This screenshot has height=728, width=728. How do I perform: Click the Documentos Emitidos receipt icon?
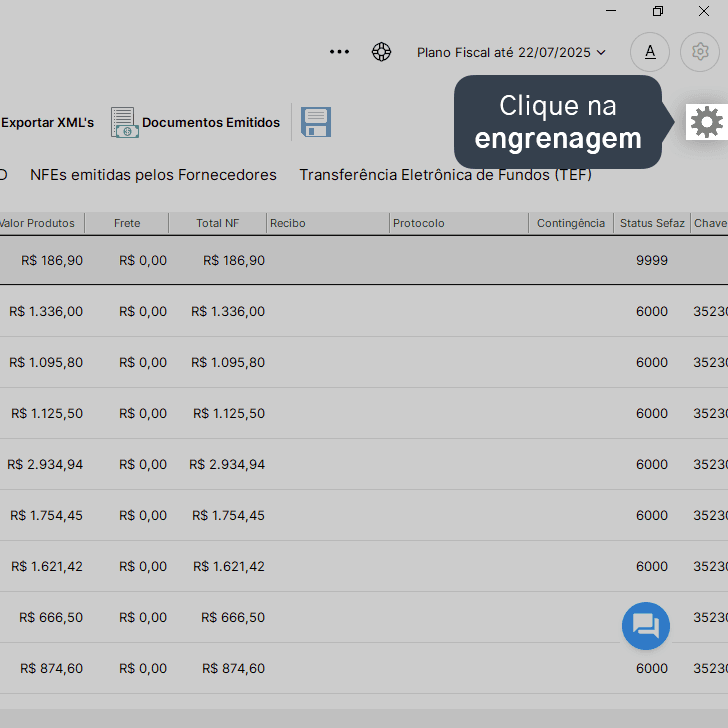pyautogui.click(x=124, y=123)
